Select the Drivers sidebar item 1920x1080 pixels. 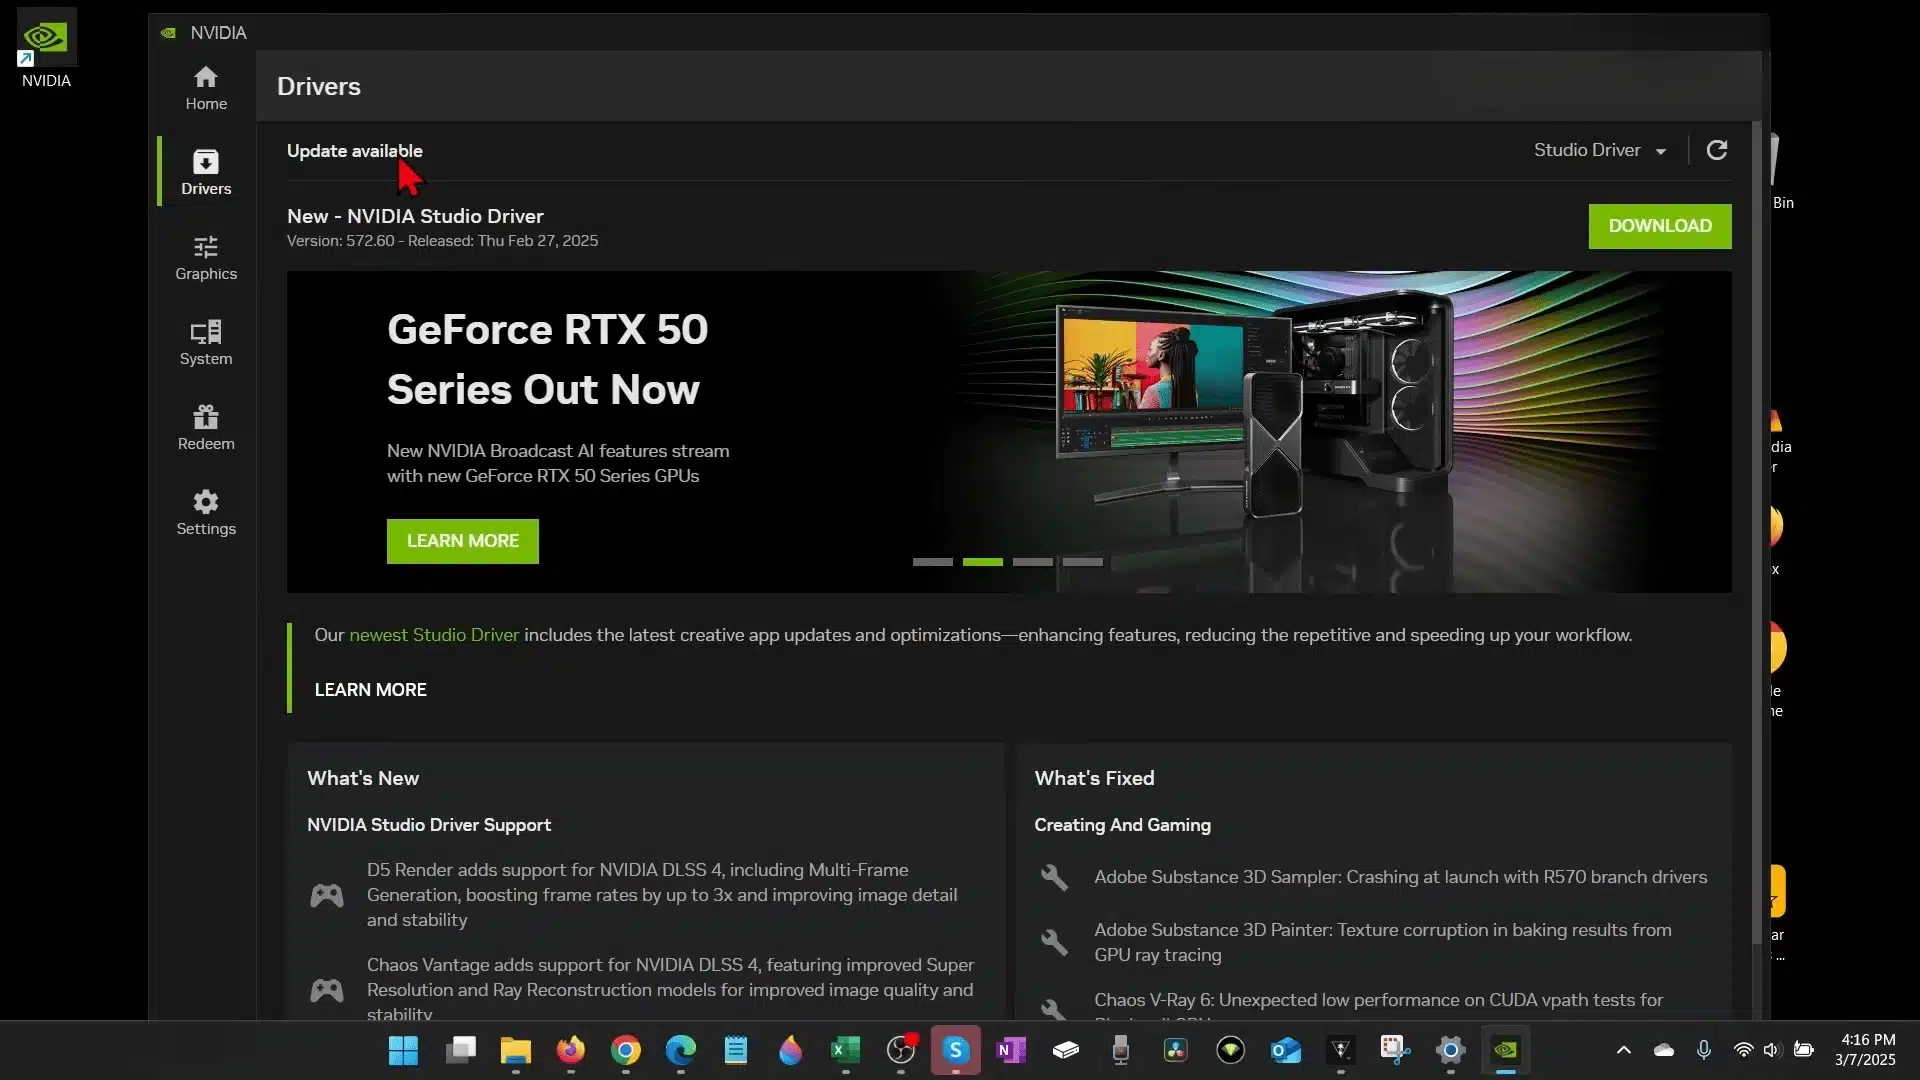pos(206,173)
